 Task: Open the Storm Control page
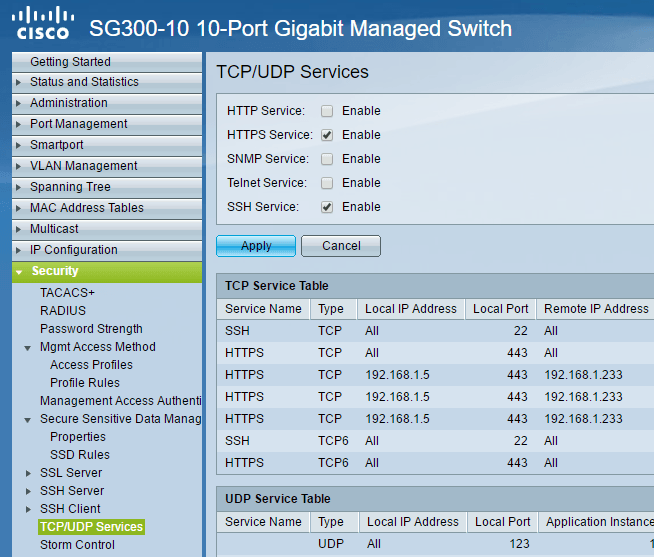click(x=77, y=545)
